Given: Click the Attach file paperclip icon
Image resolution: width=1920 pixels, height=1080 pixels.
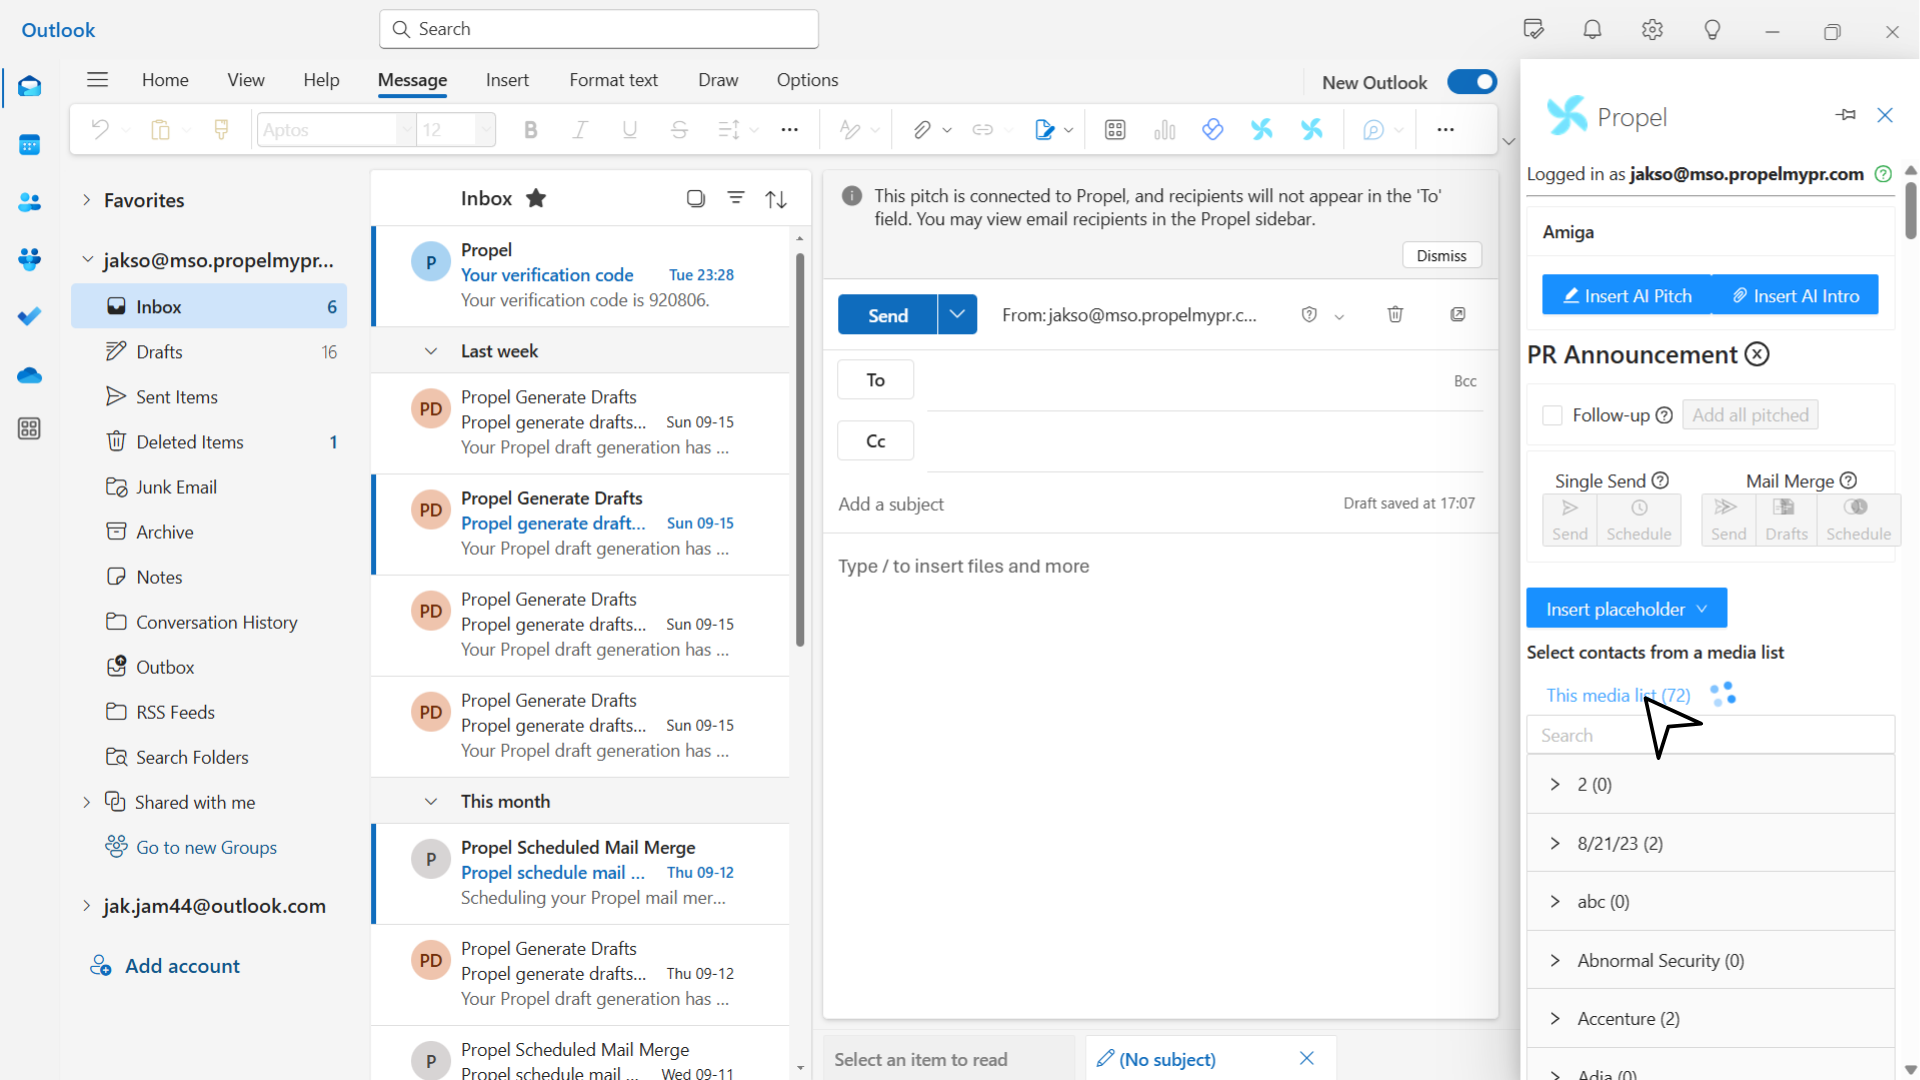Looking at the screenshot, I should click(922, 130).
